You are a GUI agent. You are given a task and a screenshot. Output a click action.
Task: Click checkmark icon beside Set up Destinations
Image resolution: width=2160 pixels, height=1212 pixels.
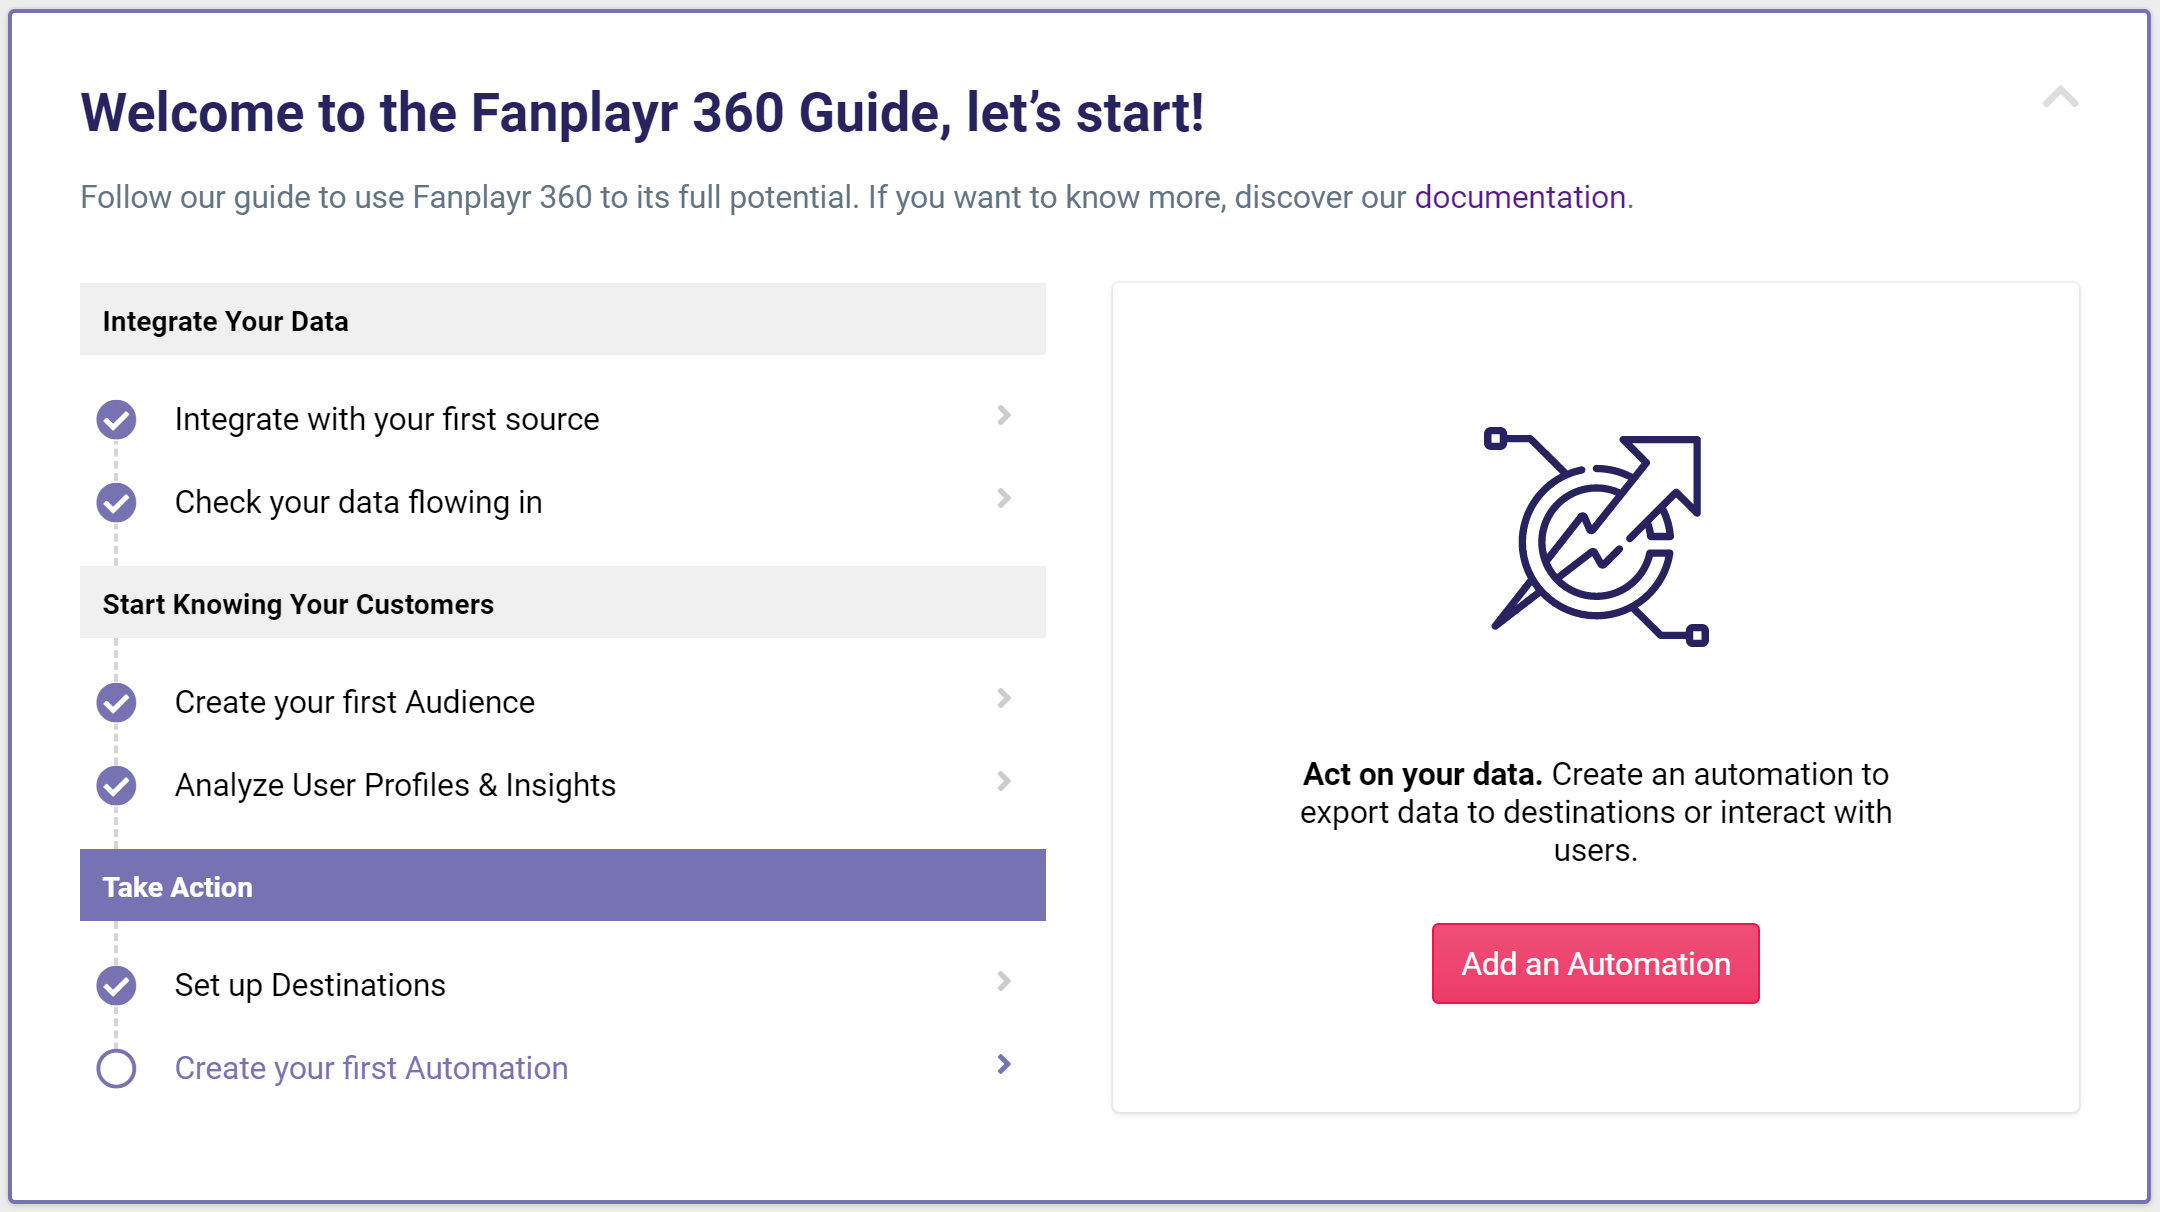116,985
